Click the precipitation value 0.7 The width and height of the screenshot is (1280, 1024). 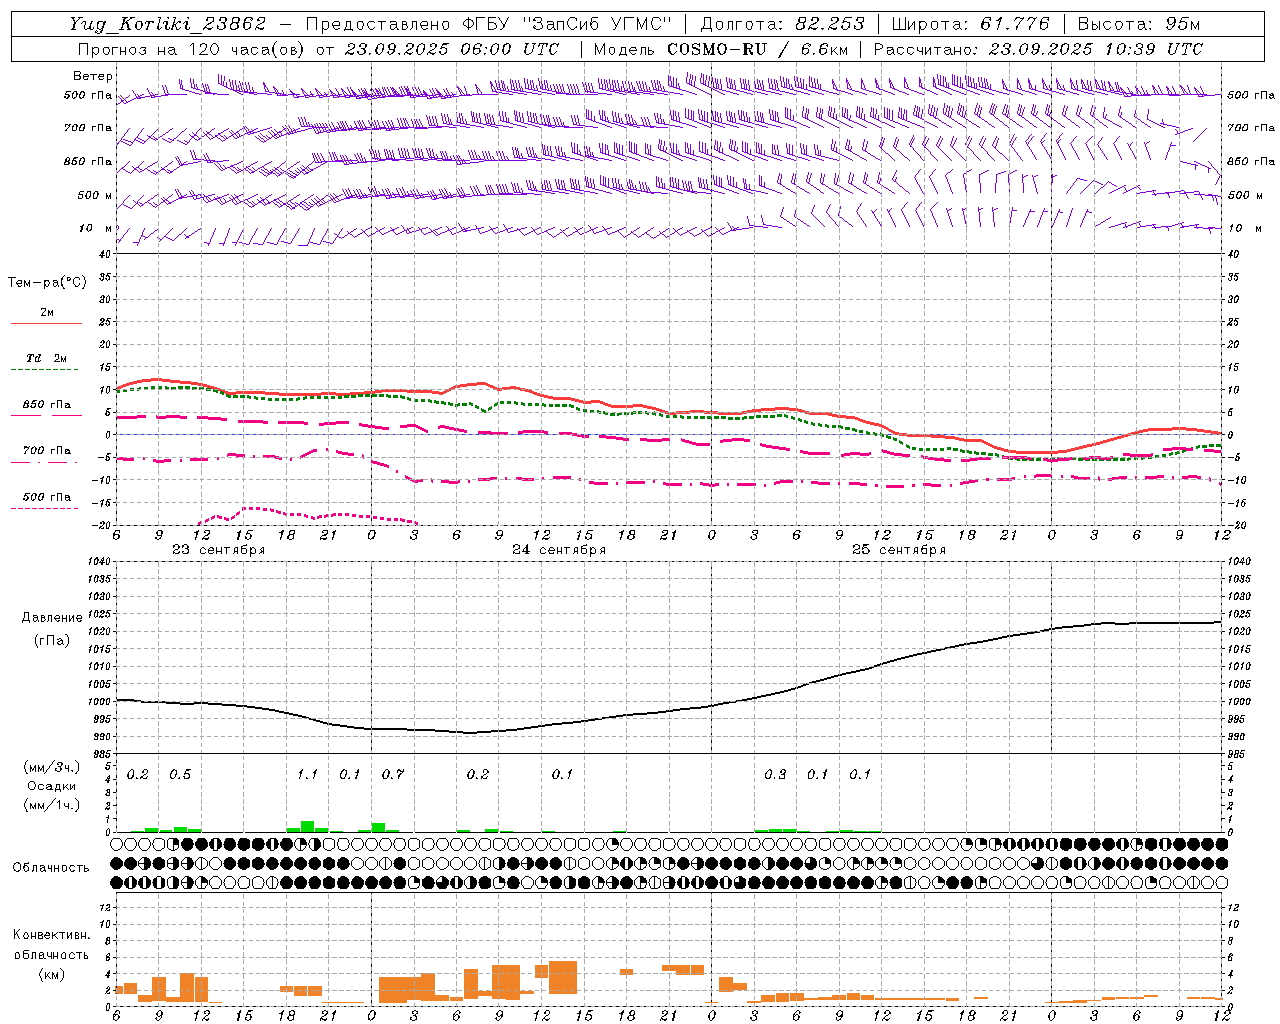[x=393, y=775]
